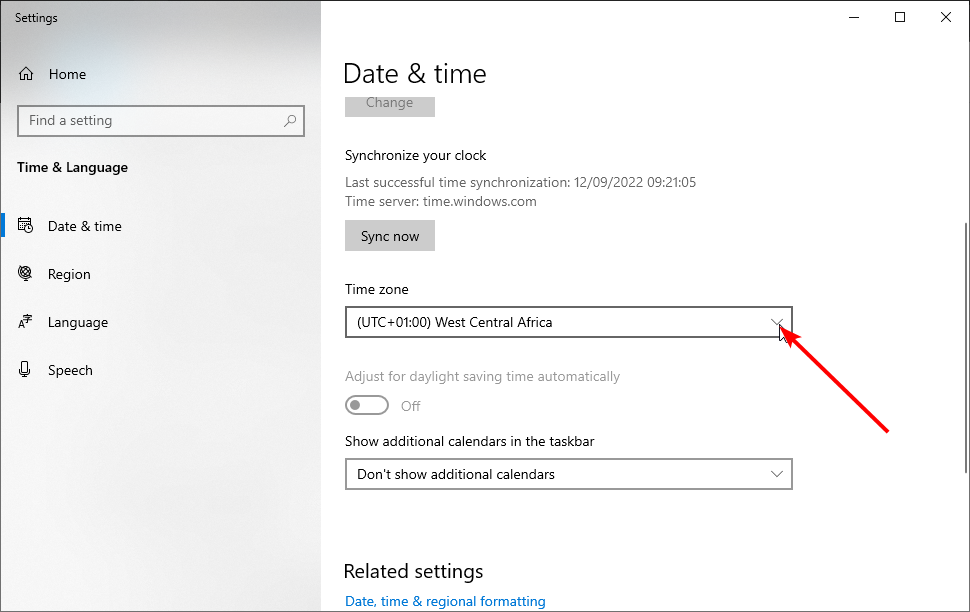Toggle daylight saving time adjustment switch

(367, 405)
